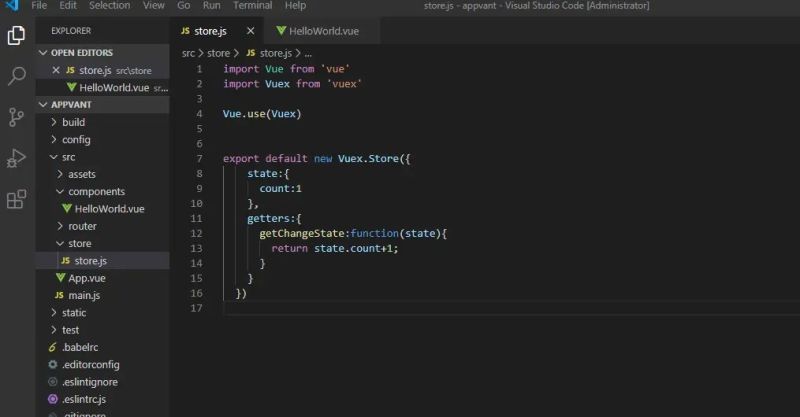Click the .editorconfig gear icon
The image size is (800, 417).
pyautogui.click(x=53, y=364)
